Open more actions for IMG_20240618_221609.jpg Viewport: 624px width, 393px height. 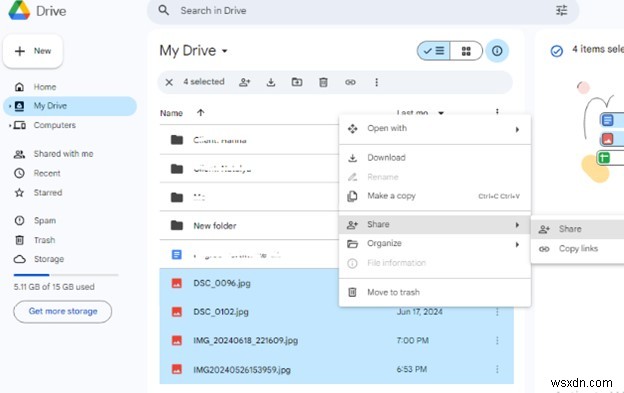point(497,341)
